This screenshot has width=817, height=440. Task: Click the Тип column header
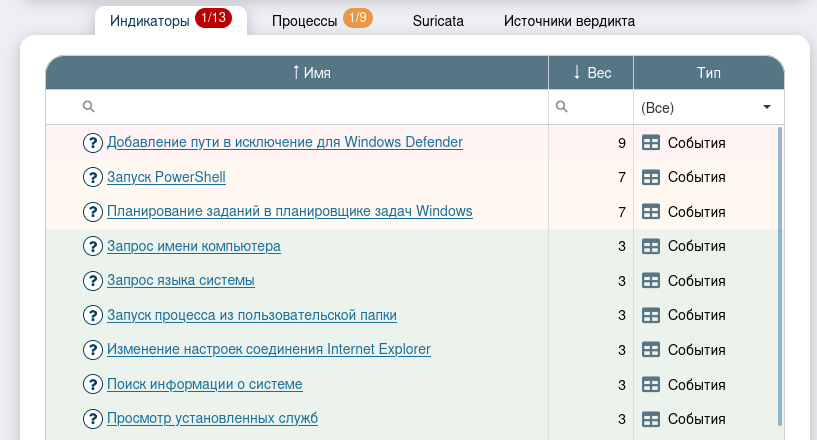709,73
